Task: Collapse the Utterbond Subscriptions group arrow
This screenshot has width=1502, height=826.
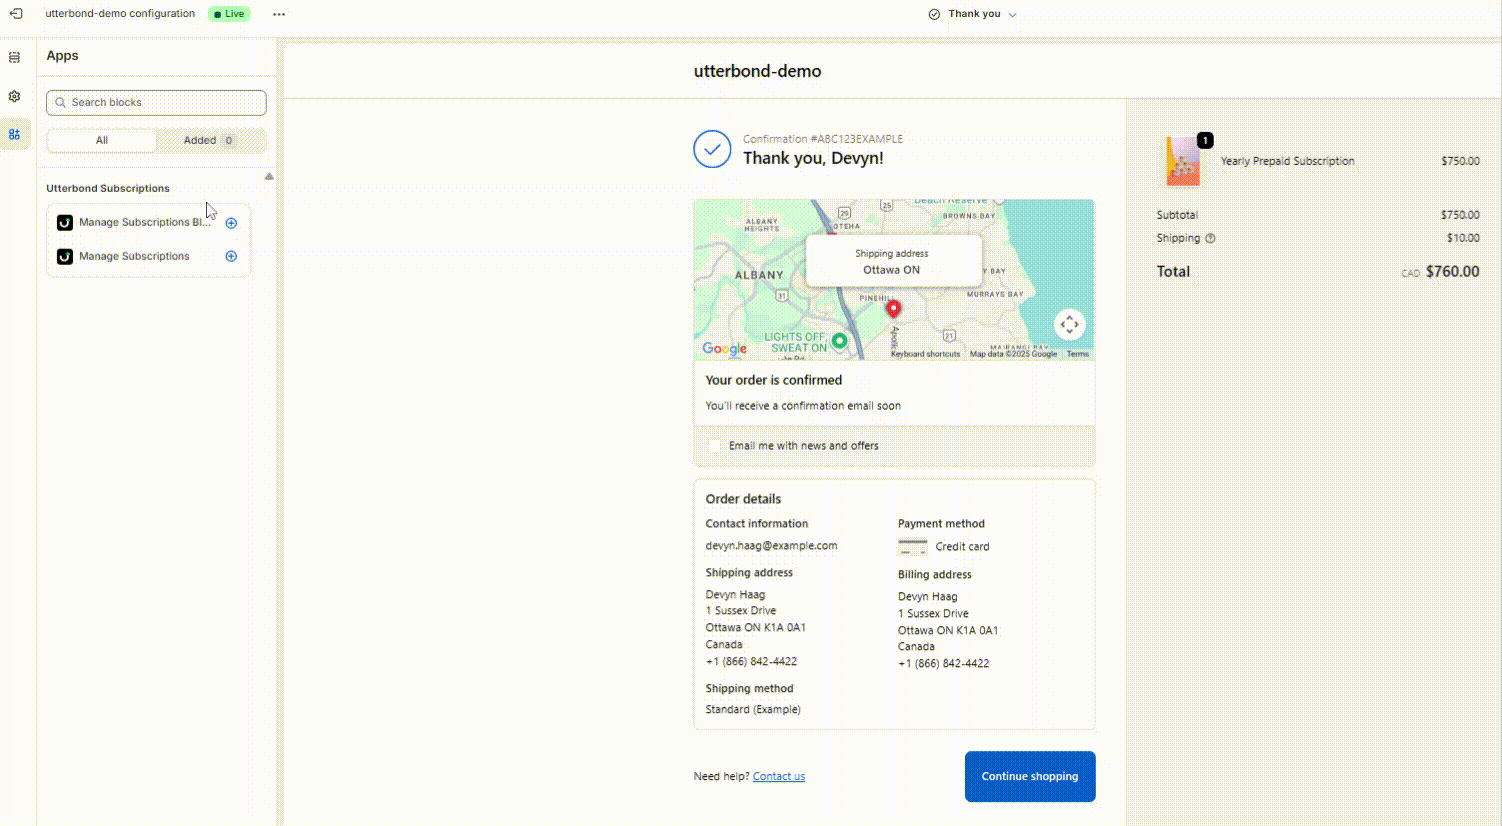Action: (268, 177)
